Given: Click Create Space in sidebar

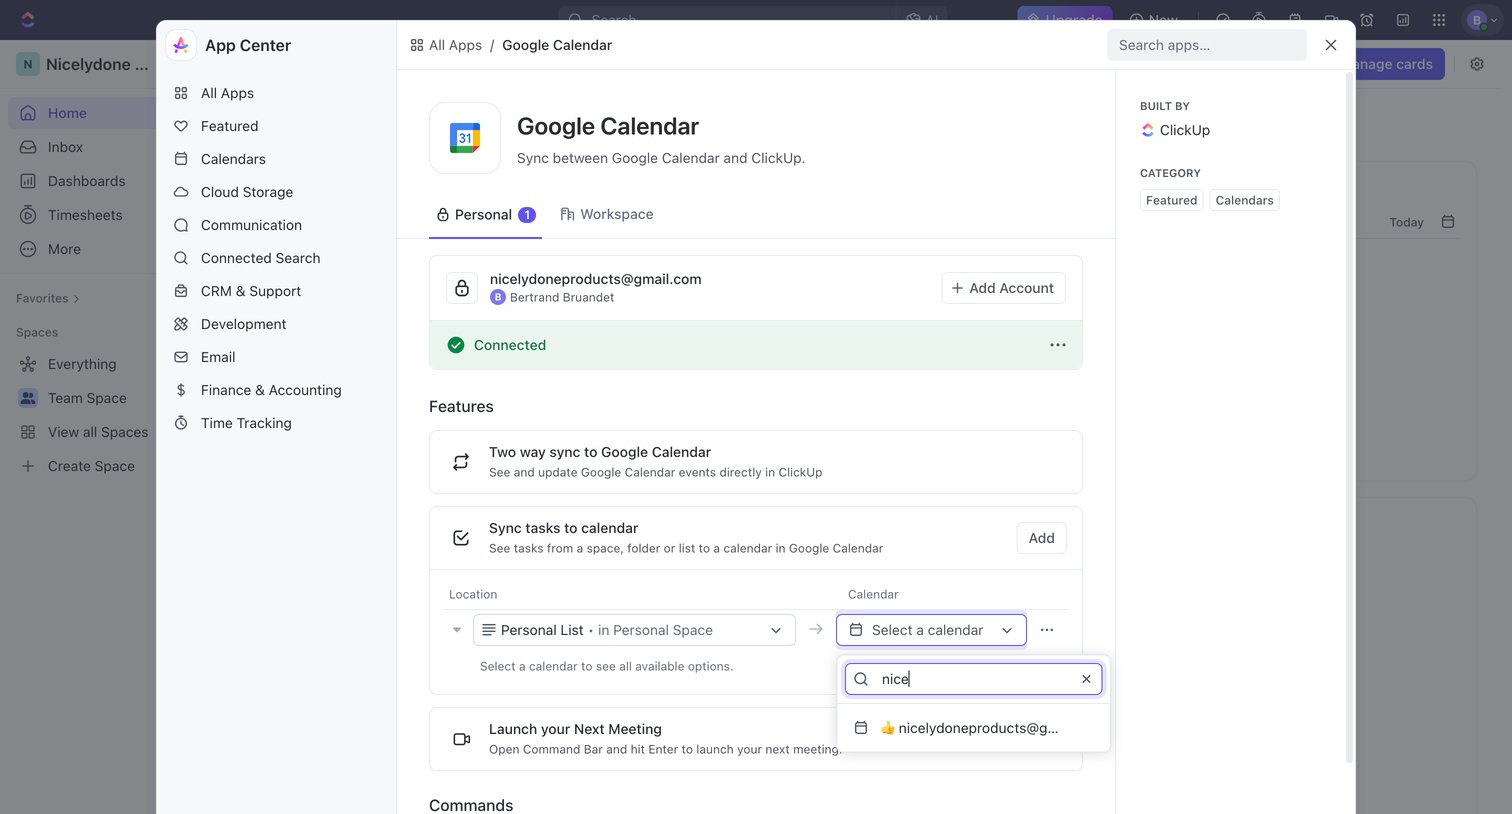Looking at the screenshot, I should click(x=91, y=466).
